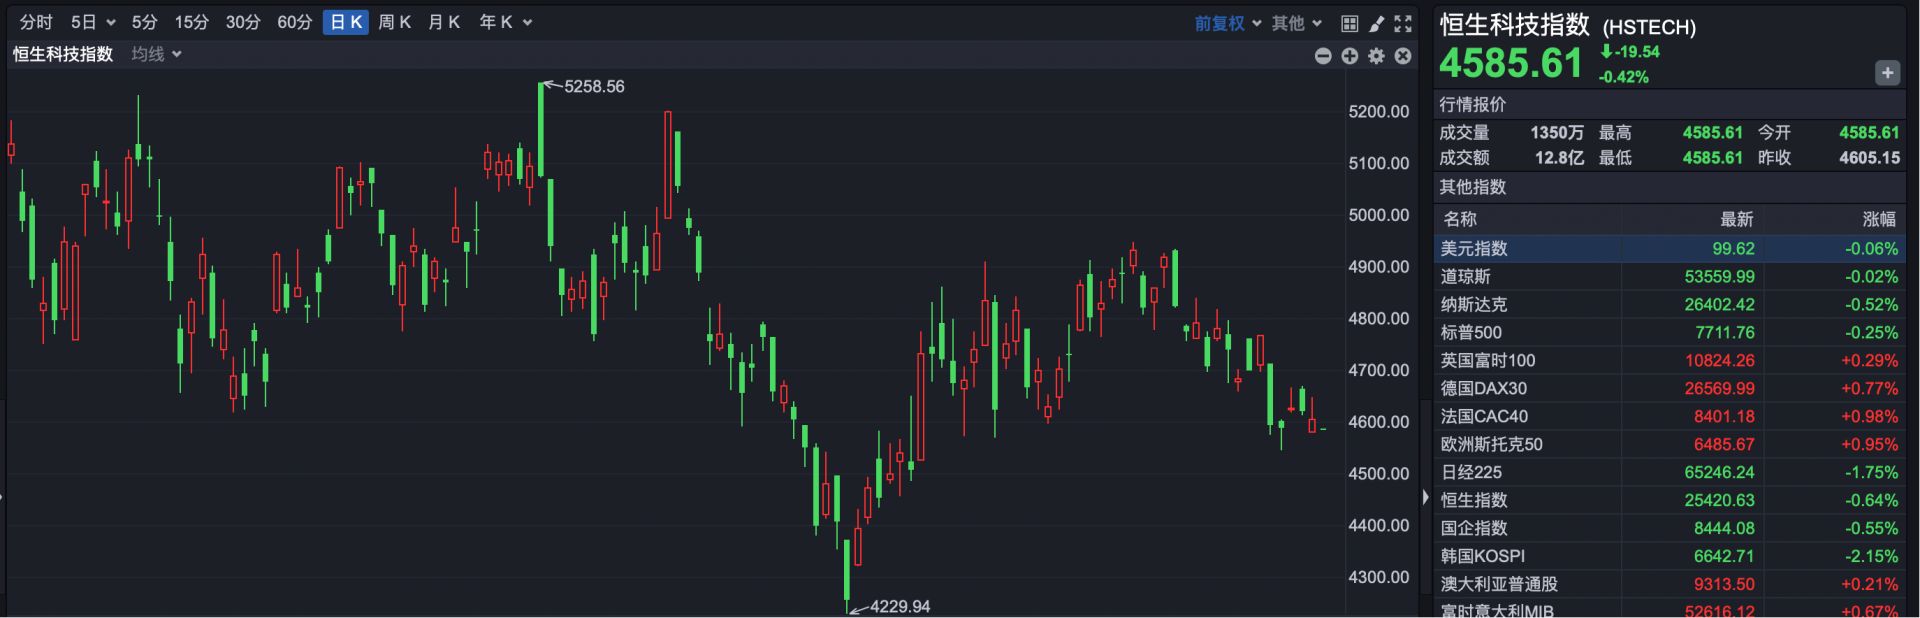Click the 4600.00 price axis label
The image size is (1920, 618).
pos(1379,422)
